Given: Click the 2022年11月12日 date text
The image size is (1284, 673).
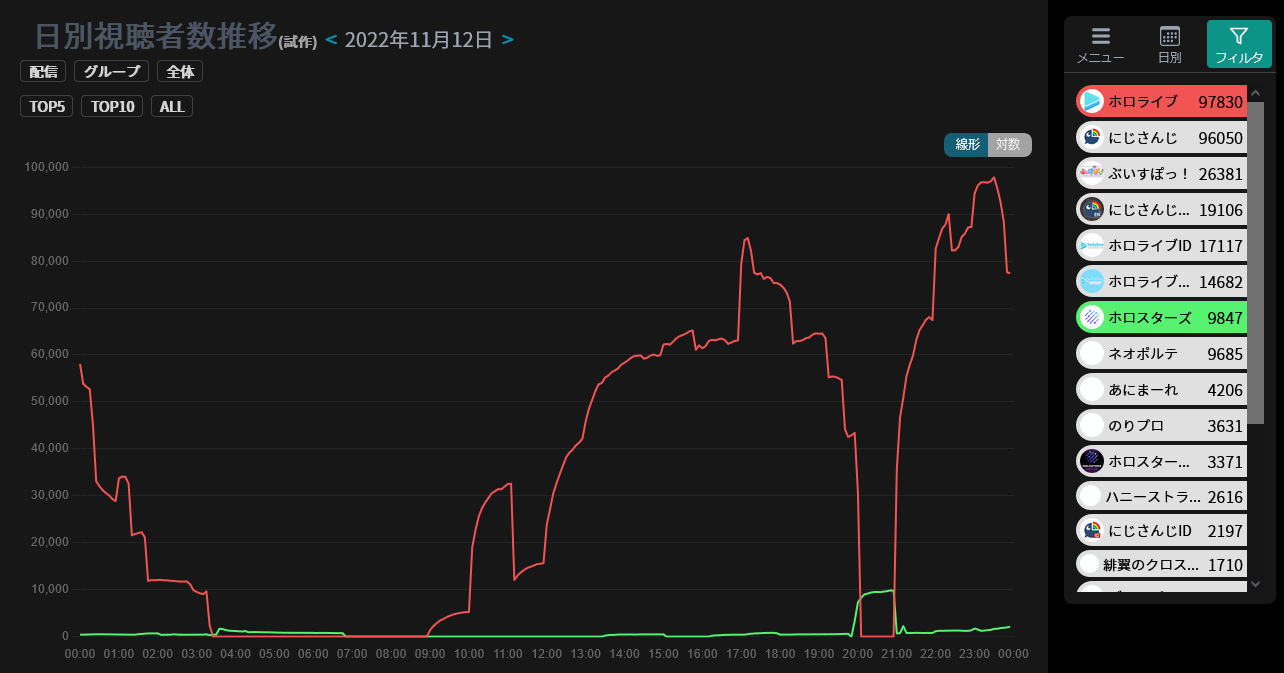Looking at the screenshot, I should point(419,40).
